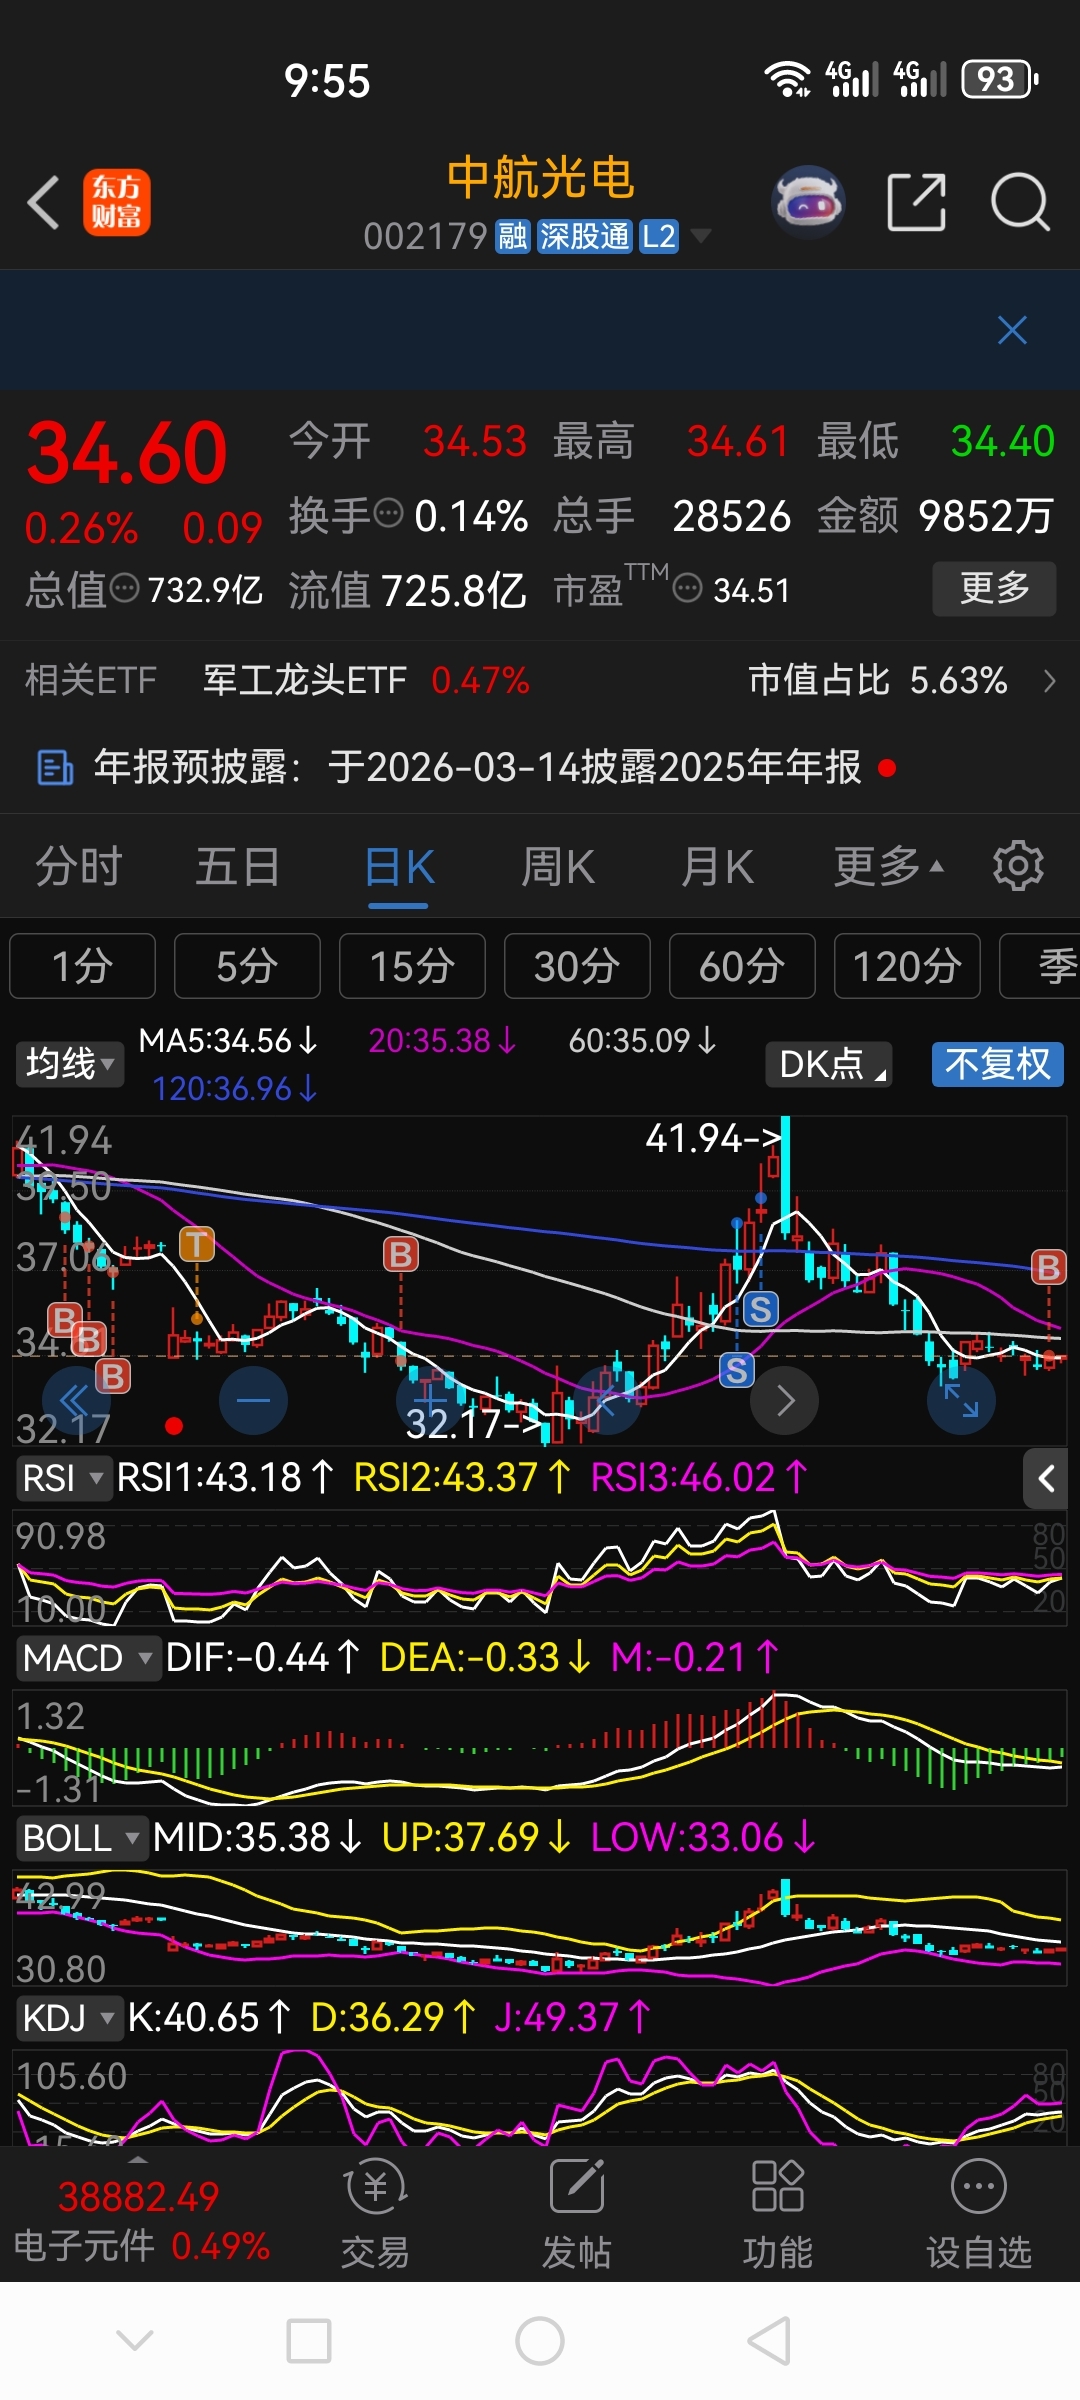
Task: Open the BOLL indicator dropdown
Action: 81,1838
